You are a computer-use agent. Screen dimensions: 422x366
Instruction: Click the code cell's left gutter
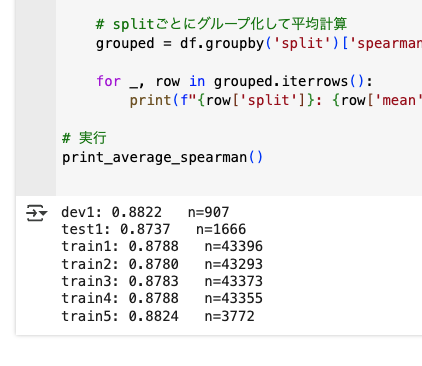click(36, 98)
